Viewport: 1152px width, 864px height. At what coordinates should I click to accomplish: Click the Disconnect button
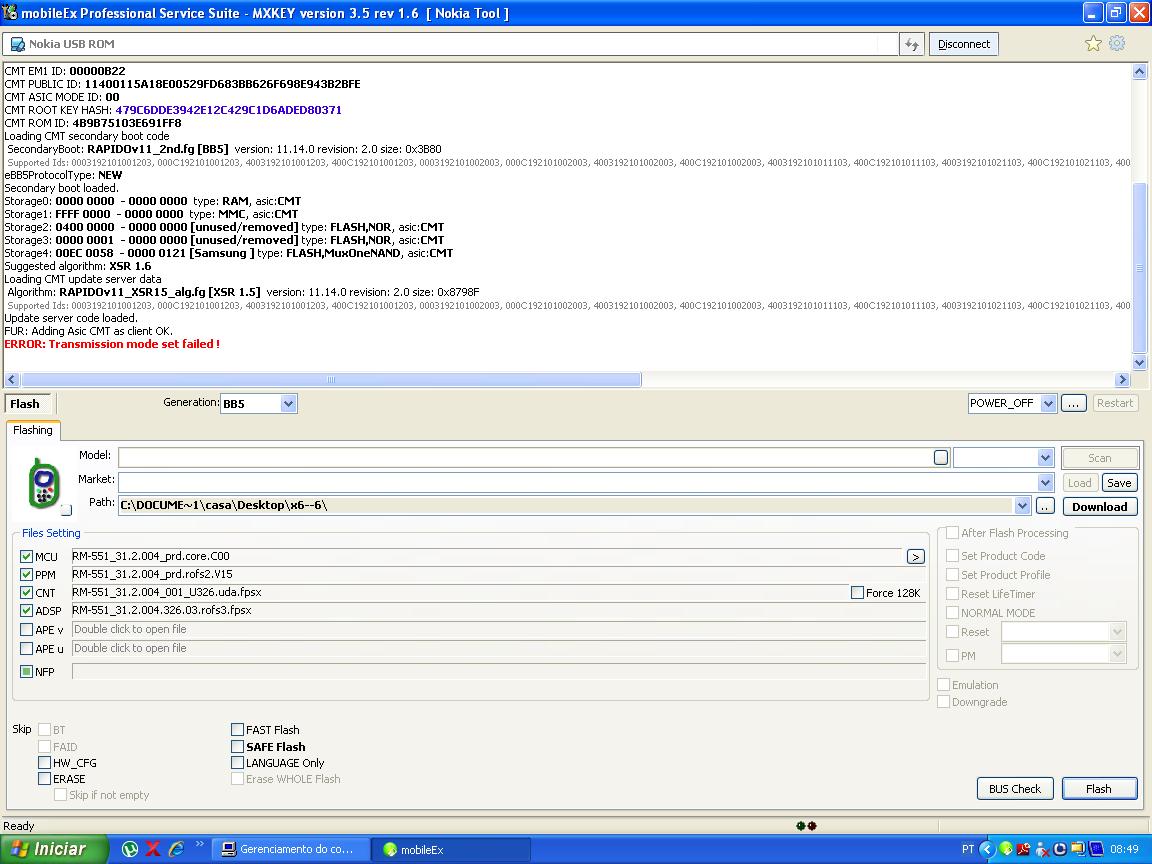click(x=963, y=44)
